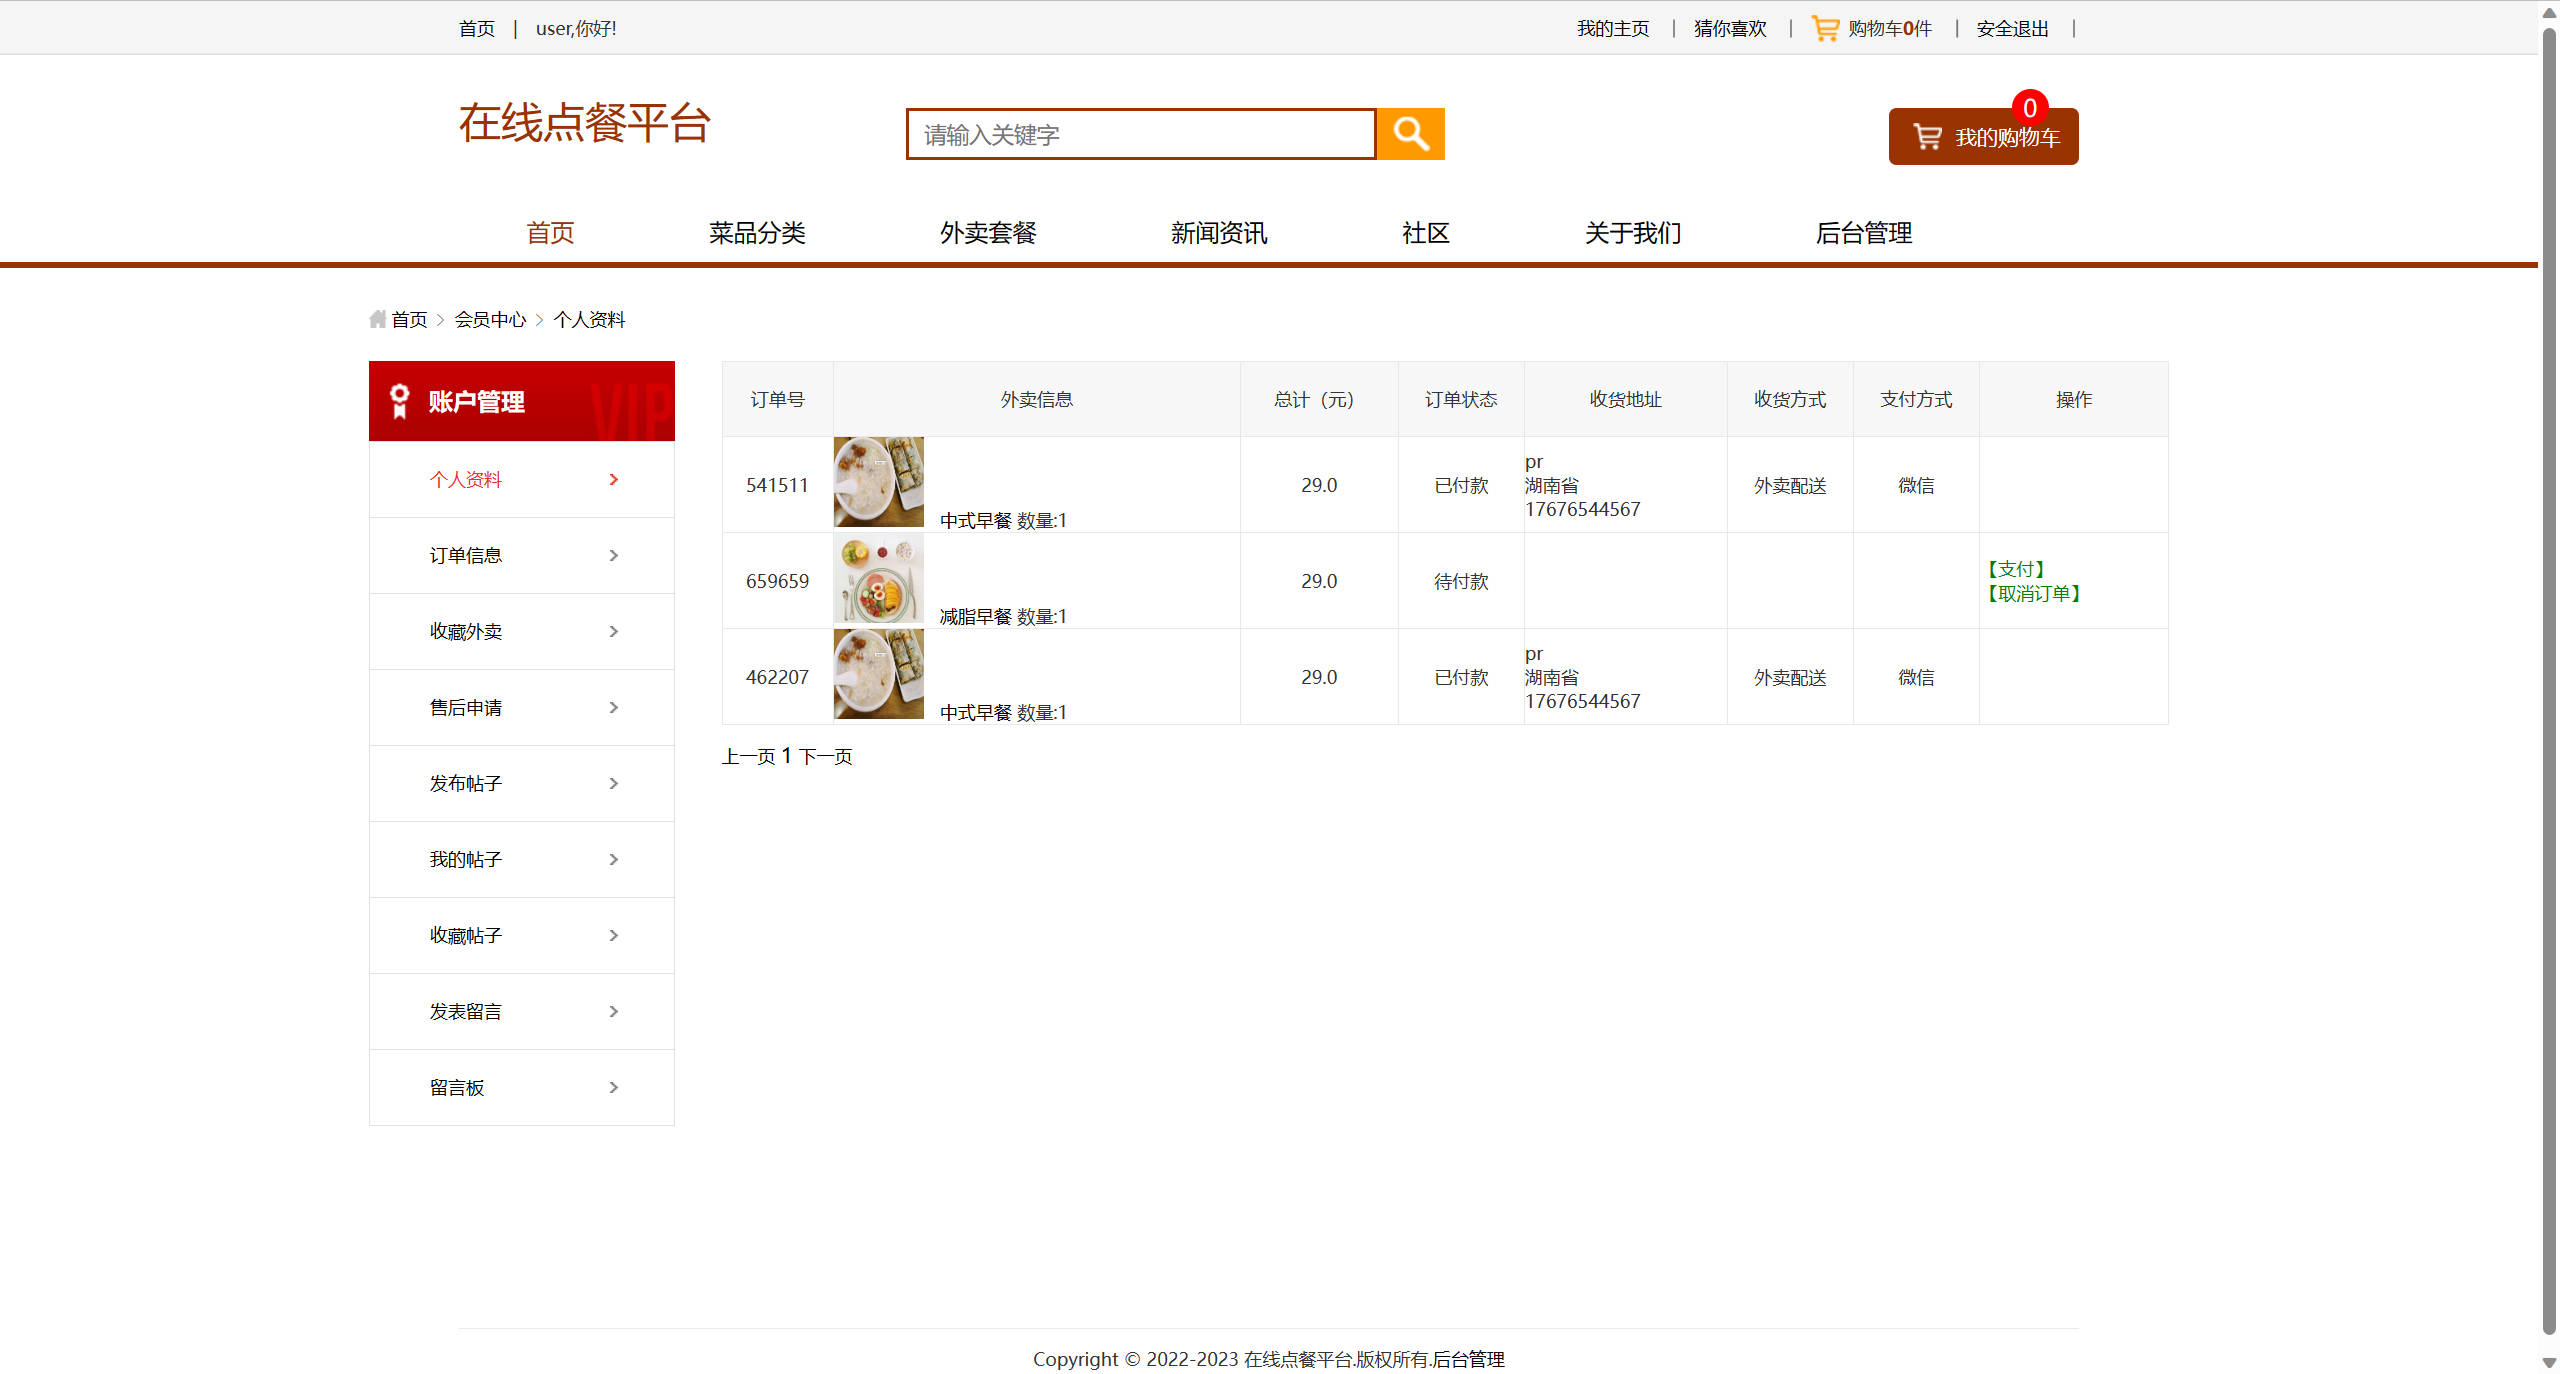Open order 541511 breakfast thumbnail image

pos(878,481)
